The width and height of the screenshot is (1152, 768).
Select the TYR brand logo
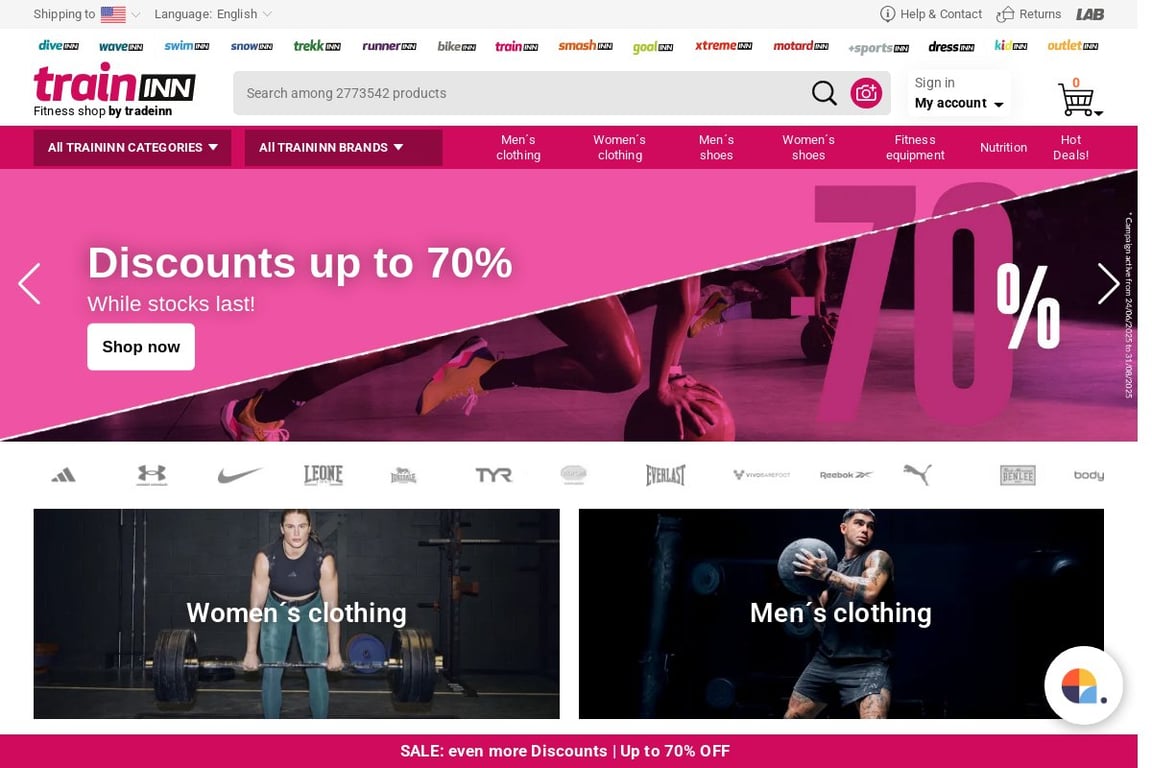click(493, 475)
